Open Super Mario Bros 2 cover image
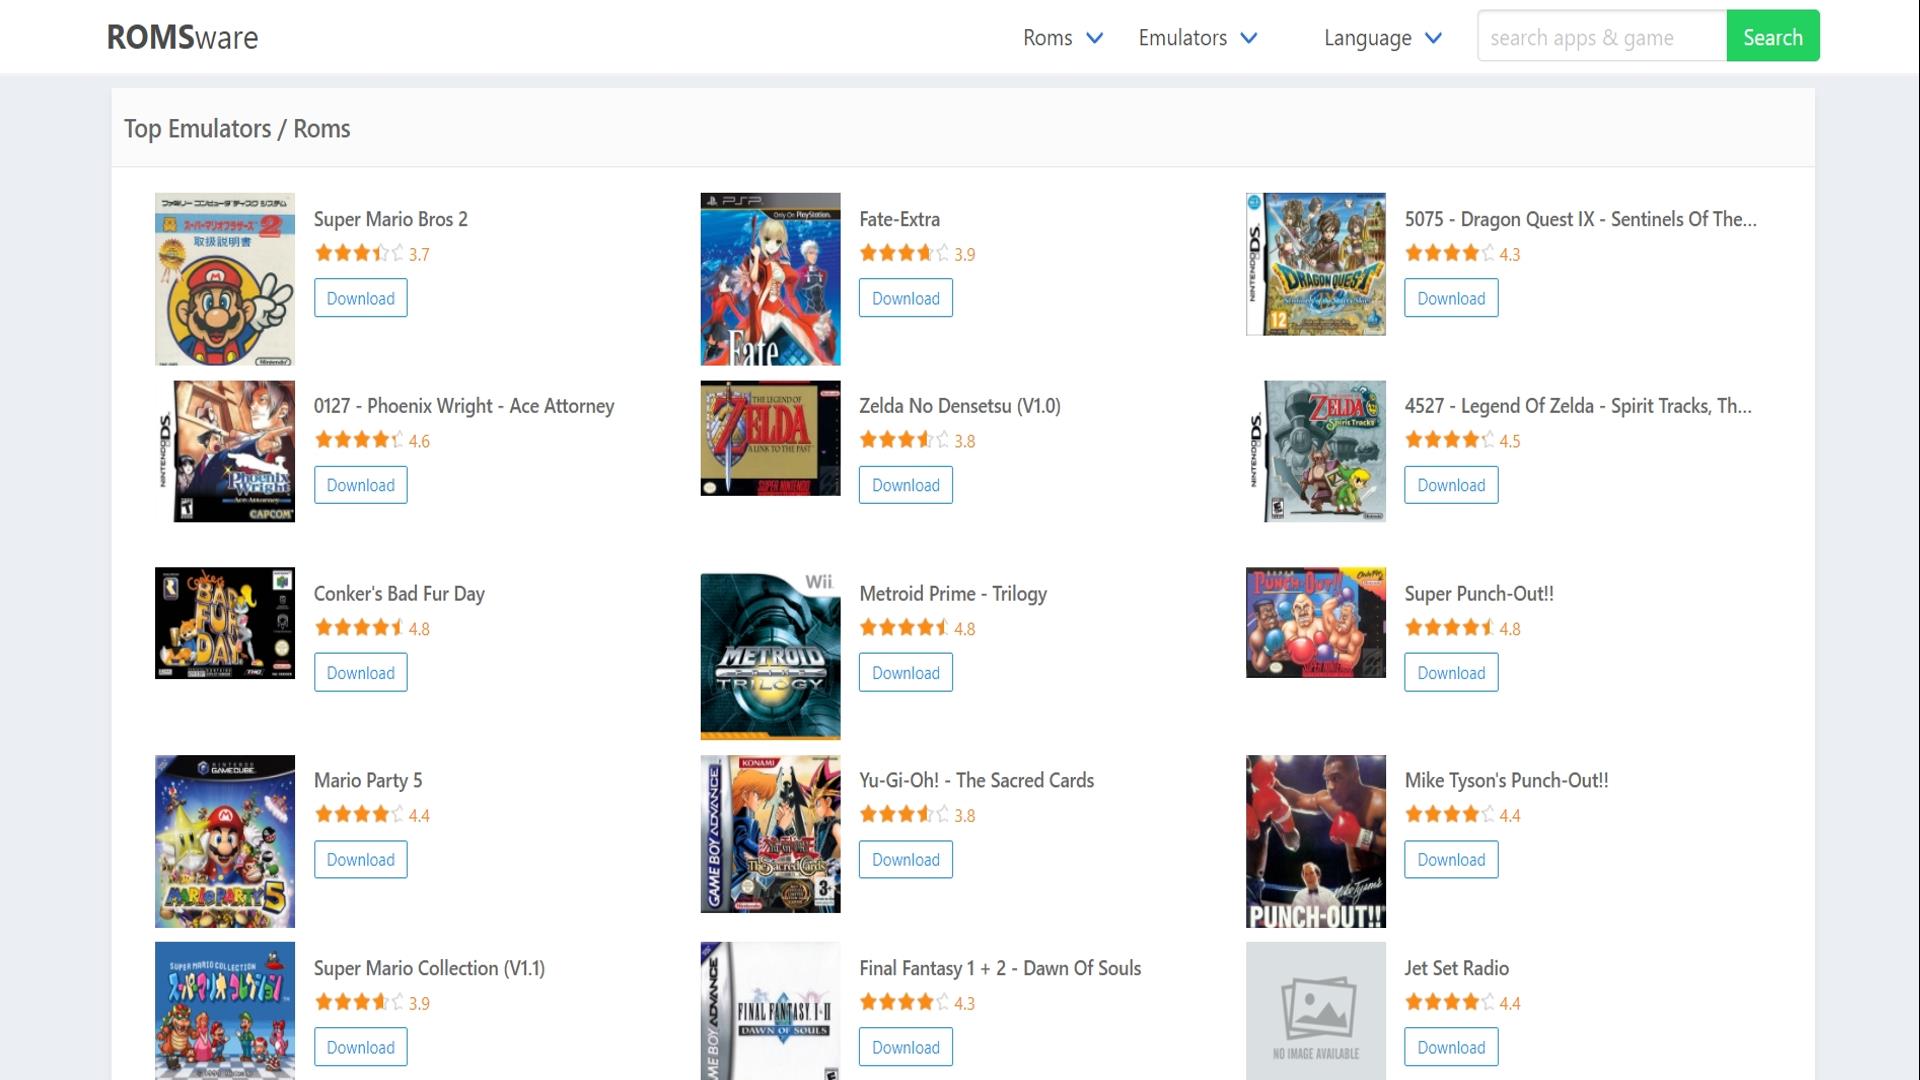1920x1080 pixels. pyautogui.click(x=225, y=279)
